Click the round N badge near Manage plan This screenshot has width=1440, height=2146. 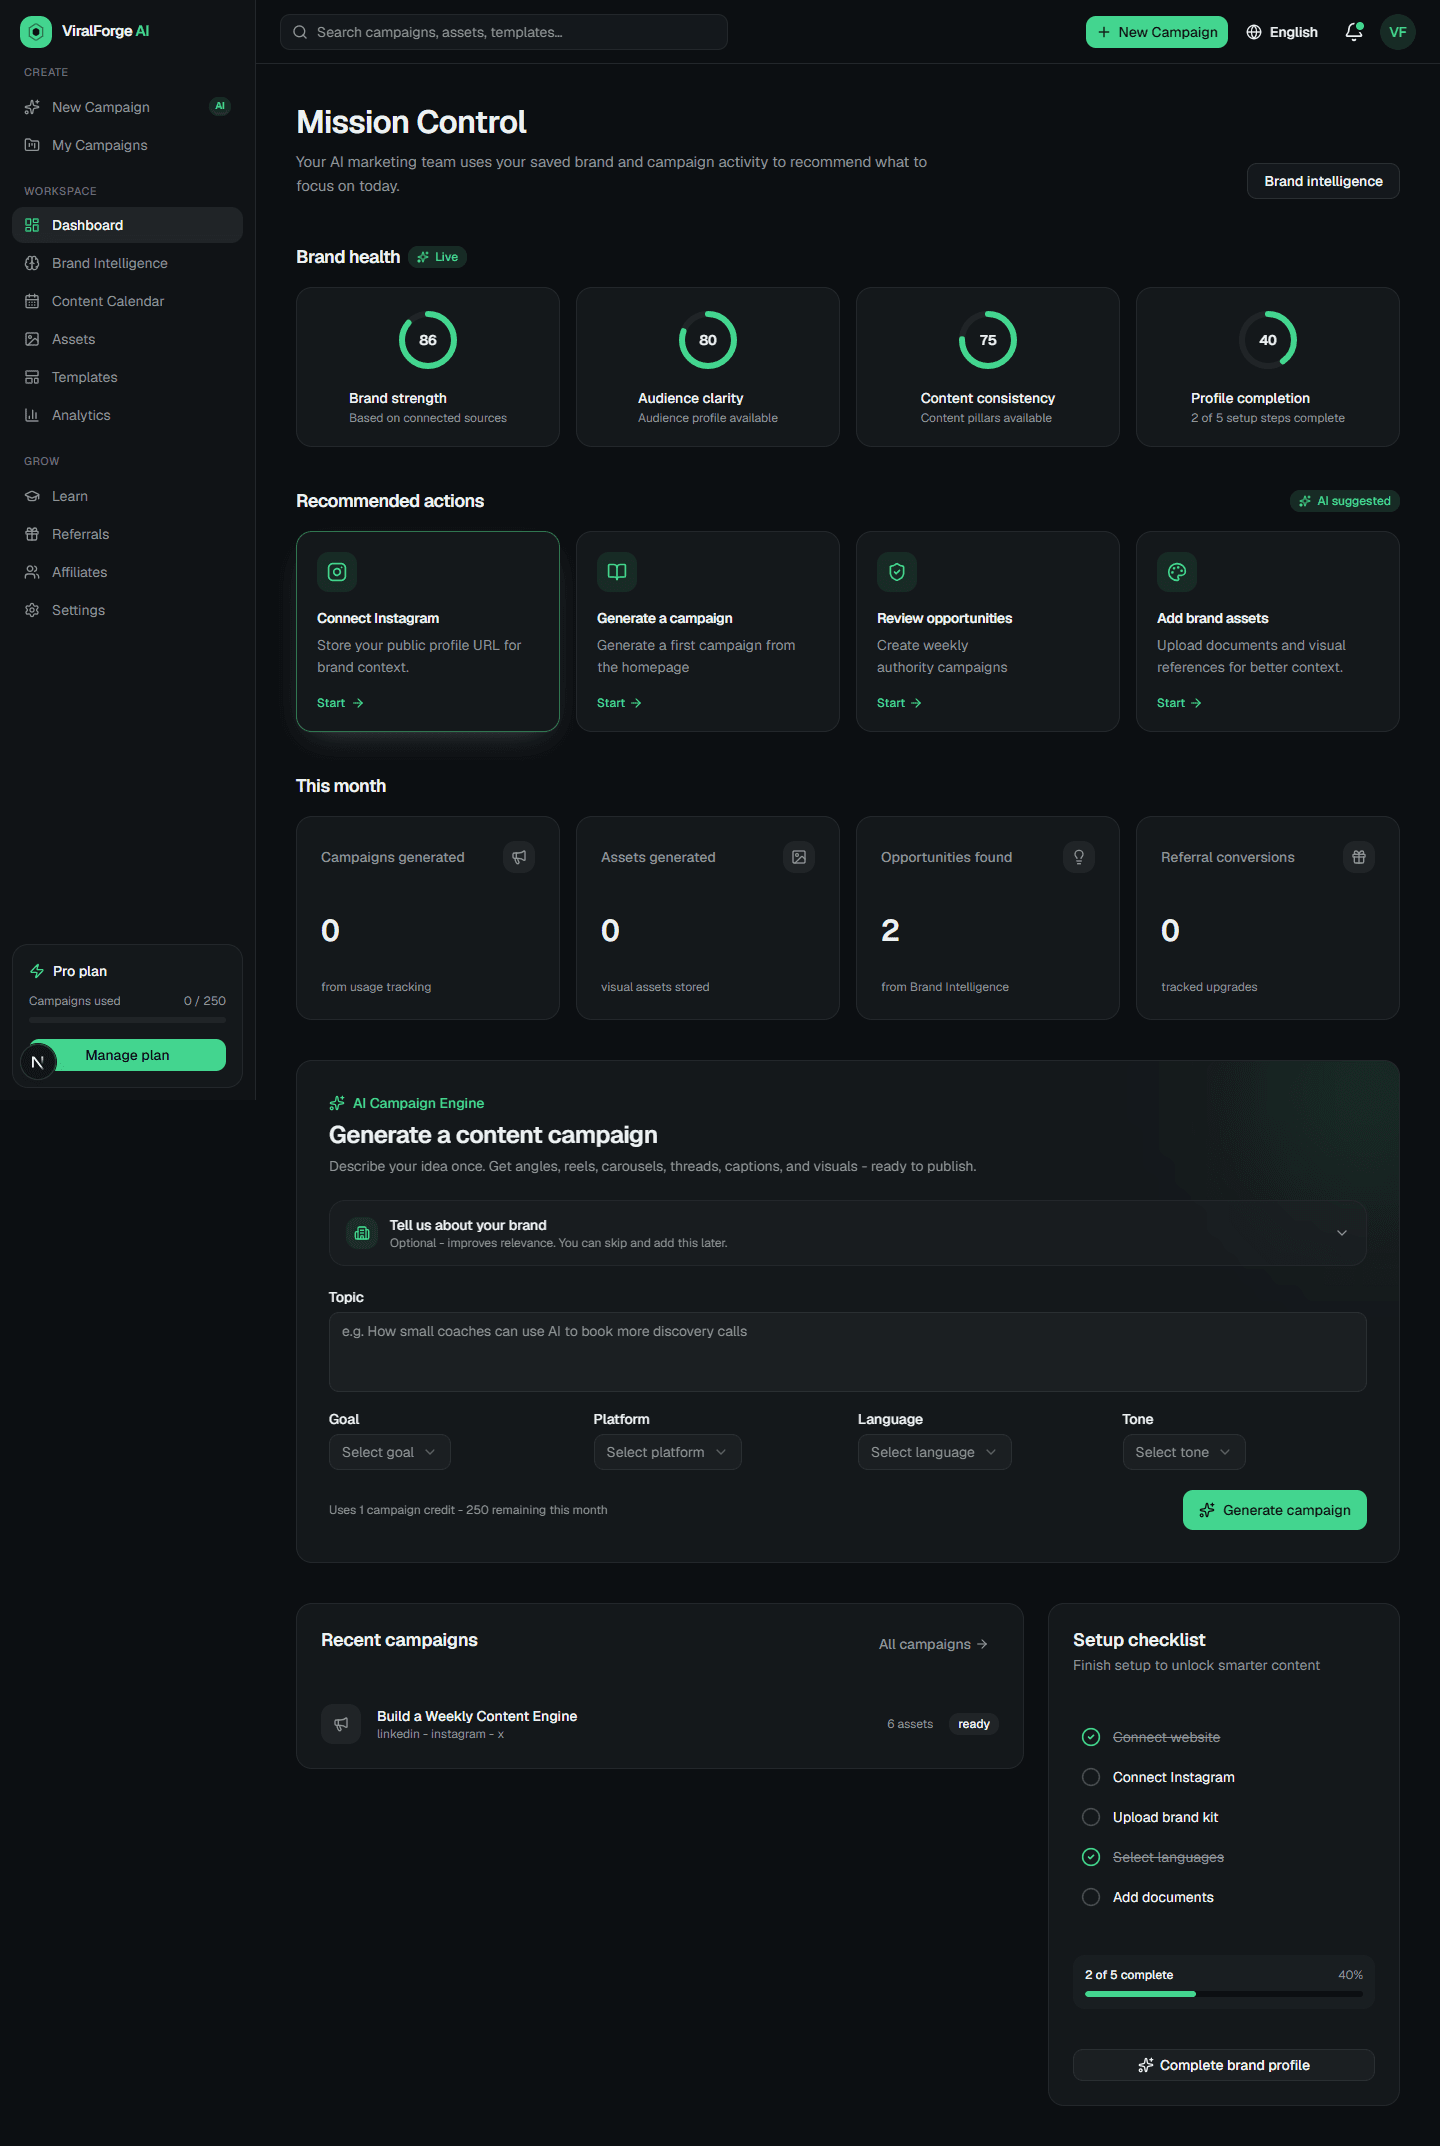[x=38, y=1062]
